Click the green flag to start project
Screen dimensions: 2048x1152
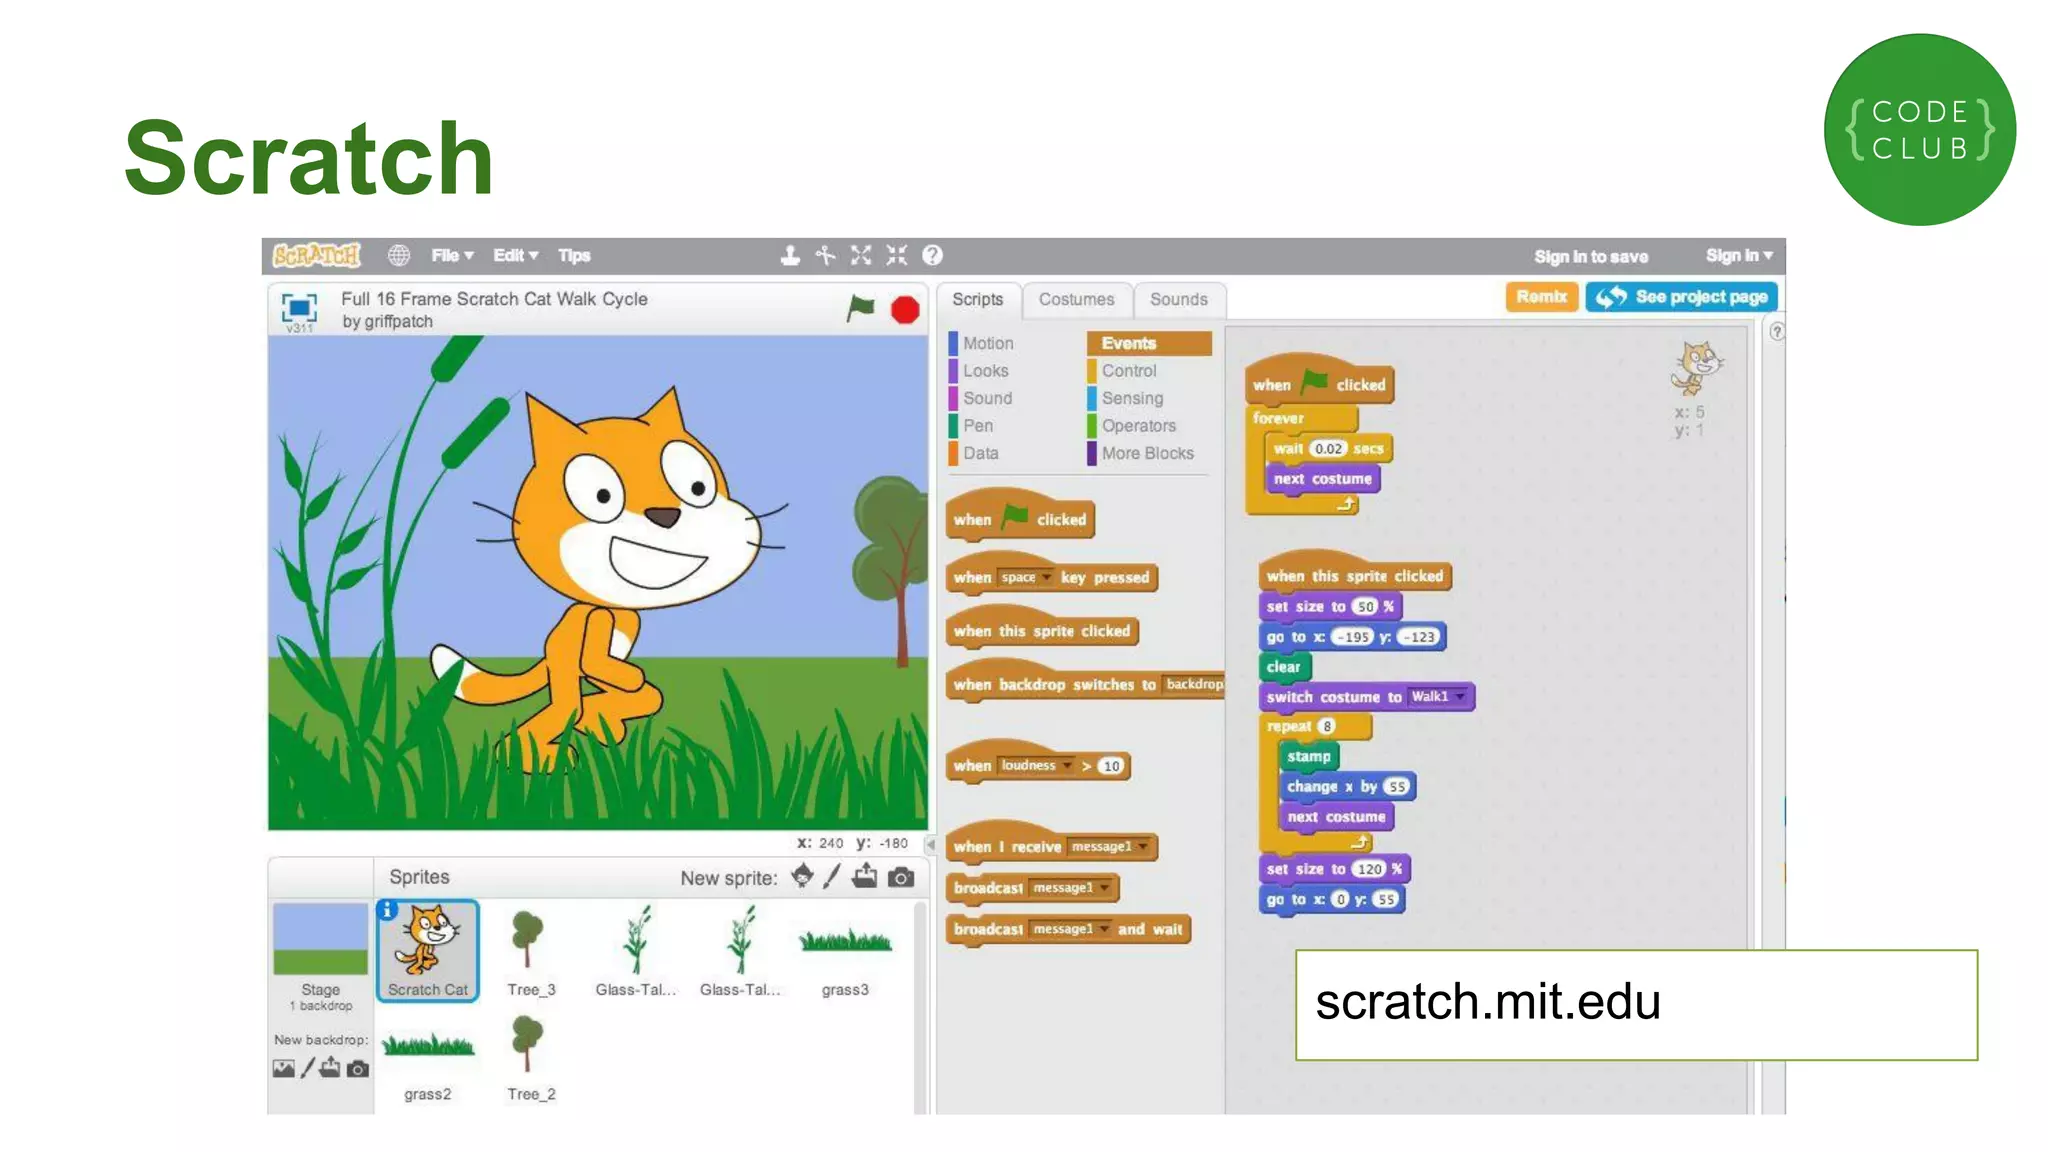point(860,309)
